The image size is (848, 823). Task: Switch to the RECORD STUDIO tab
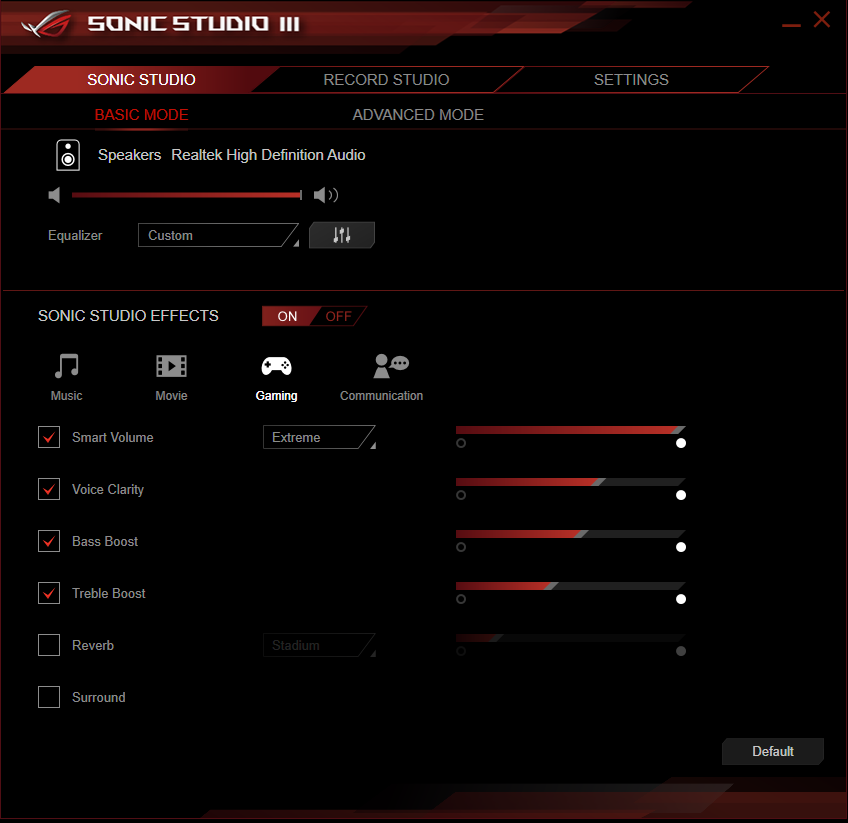pyautogui.click(x=386, y=79)
